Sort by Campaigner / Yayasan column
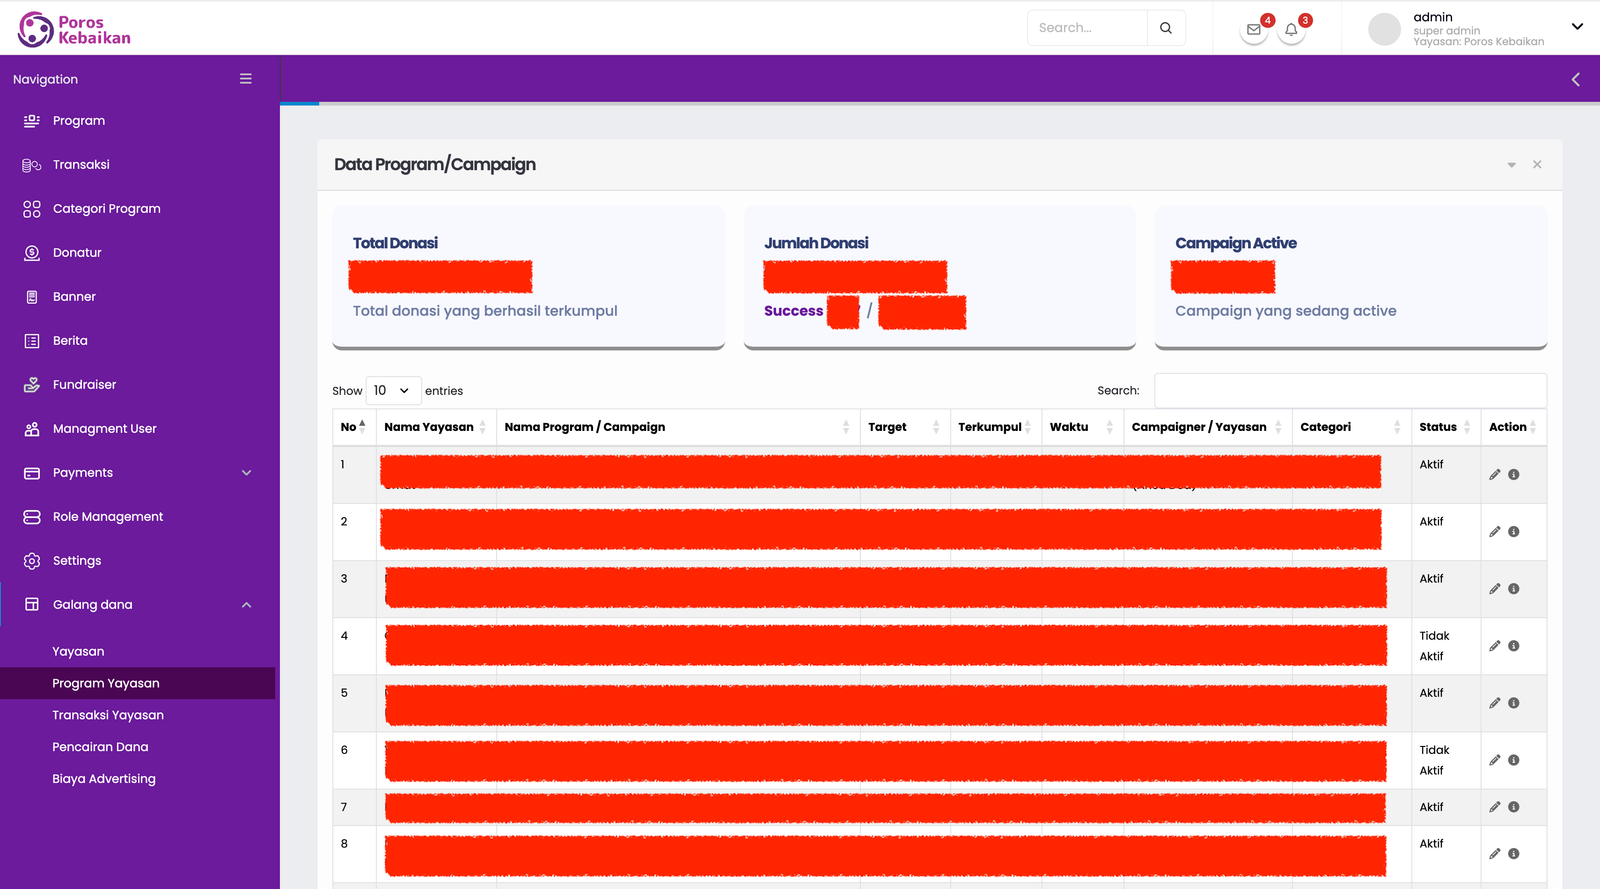This screenshot has width=1600, height=889. coord(1208,427)
